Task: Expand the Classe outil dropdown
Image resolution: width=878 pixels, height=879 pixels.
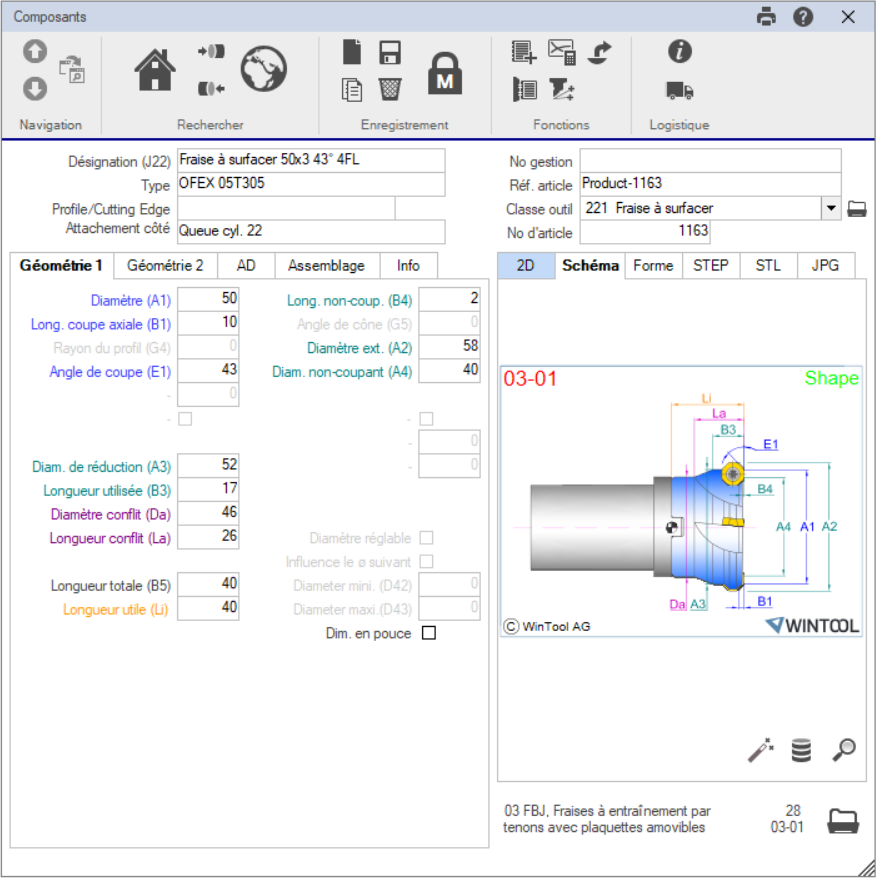Action: (831, 208)
